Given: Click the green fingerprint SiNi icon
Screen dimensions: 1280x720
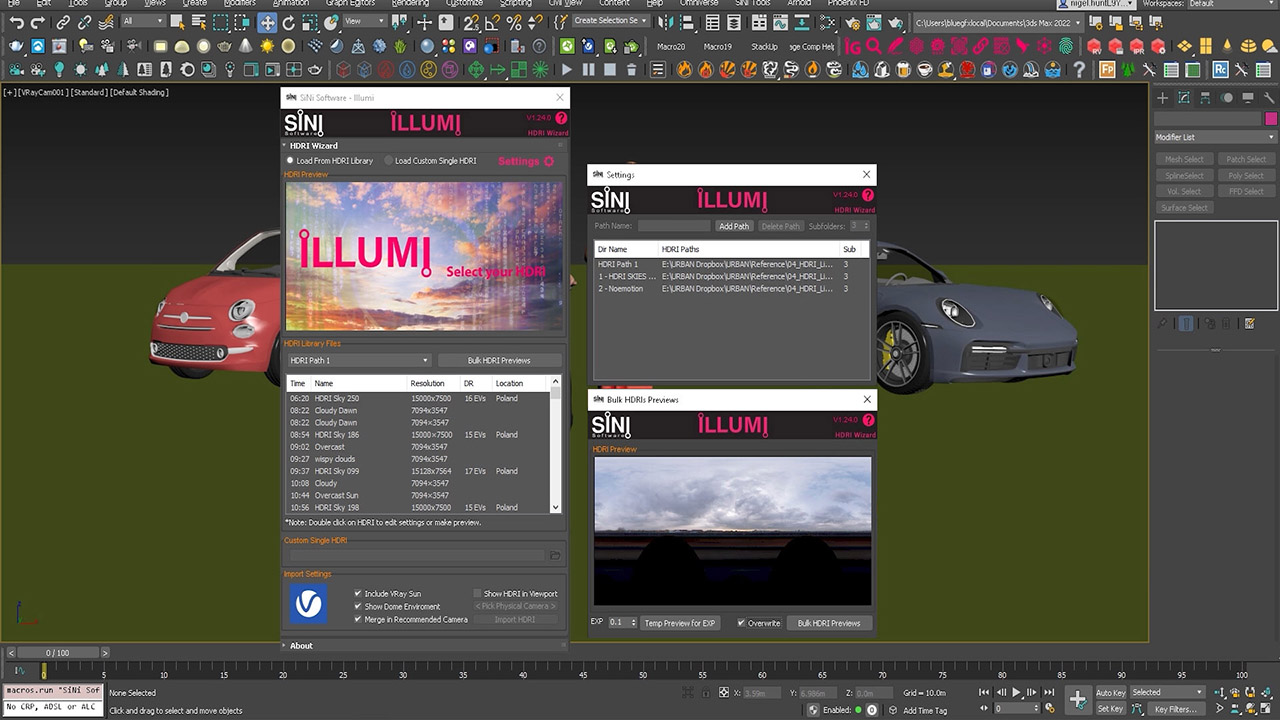Looking at the screenshot, I should click(1067, 46).
